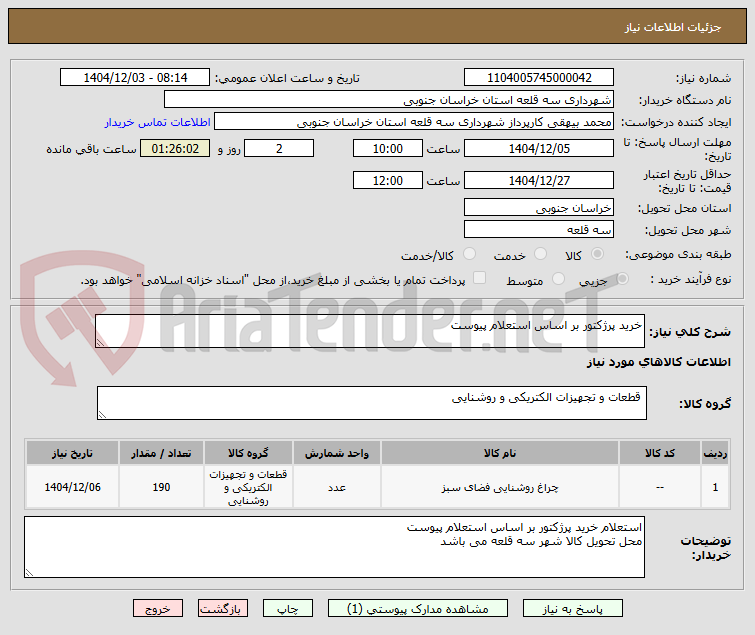The width and height of the screenshot is (755, 635).
Task: Click the بازگشت back button
Action: click(222, 609)
